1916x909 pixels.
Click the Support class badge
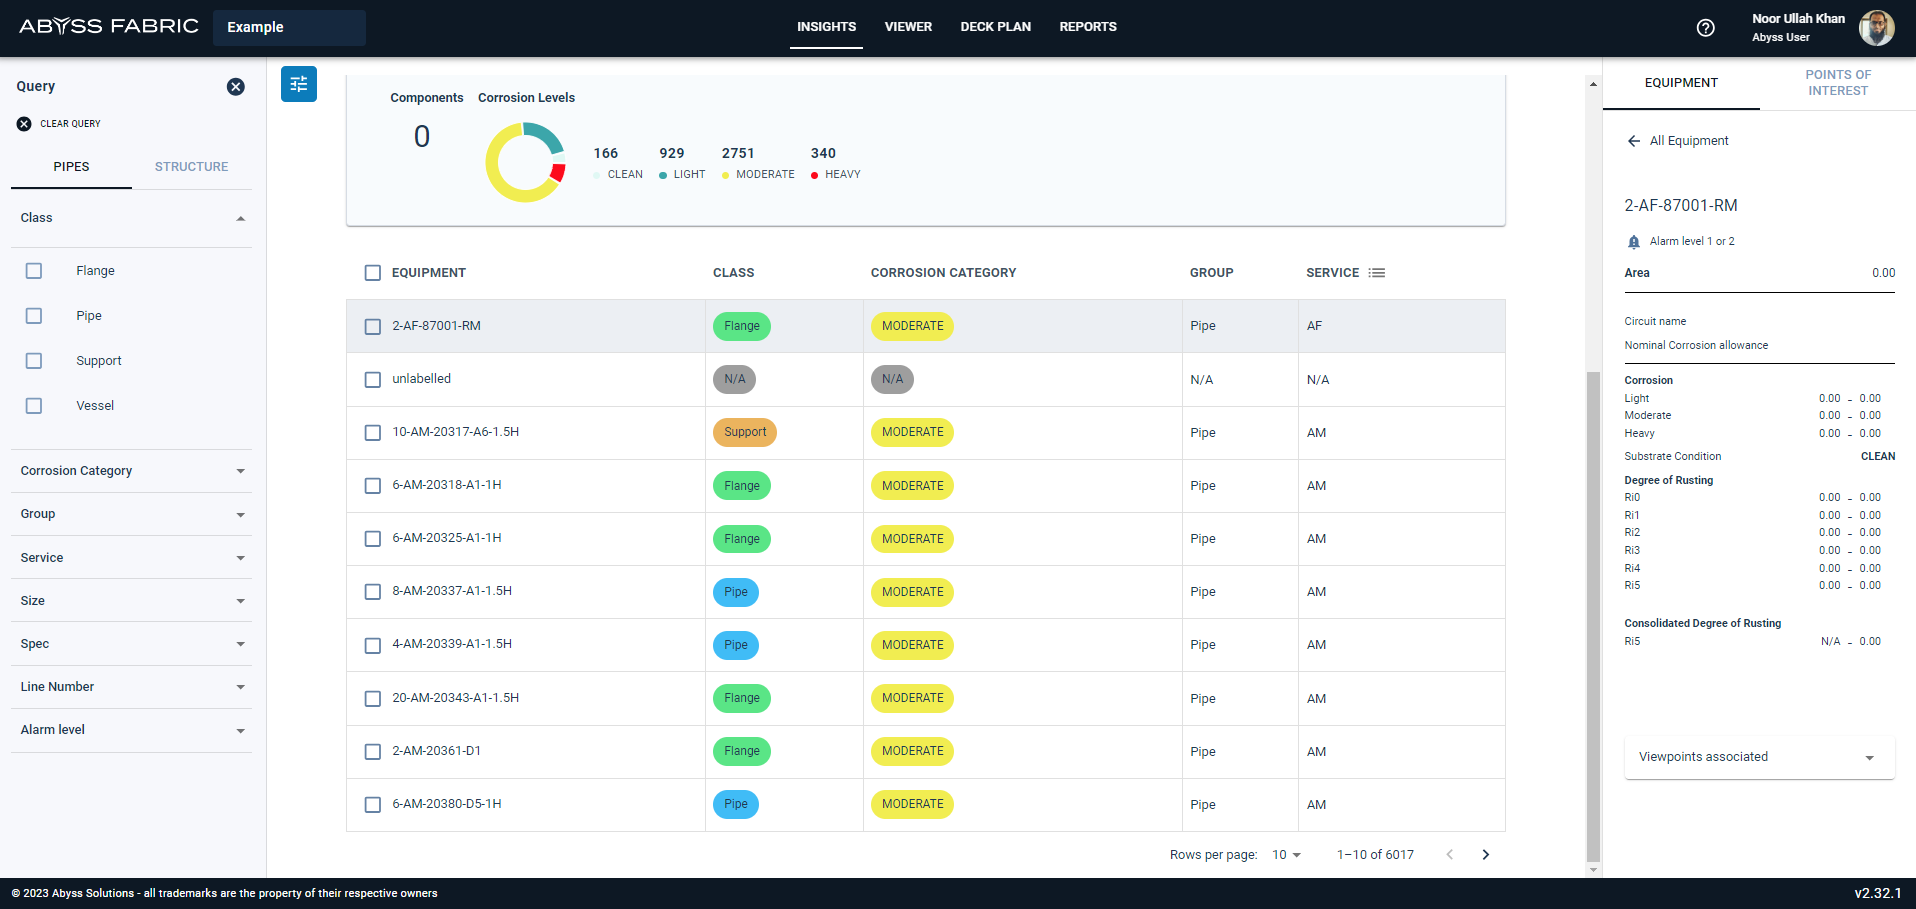click(x=745, y=433)
